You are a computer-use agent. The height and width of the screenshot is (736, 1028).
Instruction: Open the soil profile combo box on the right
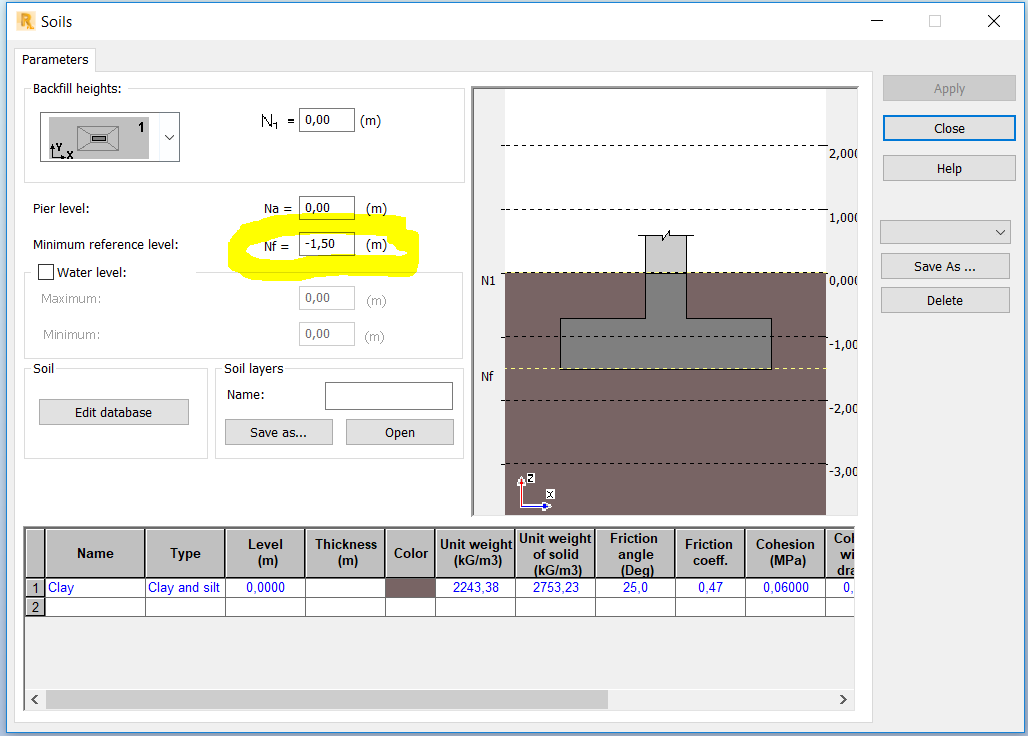(x=944, y=231)
